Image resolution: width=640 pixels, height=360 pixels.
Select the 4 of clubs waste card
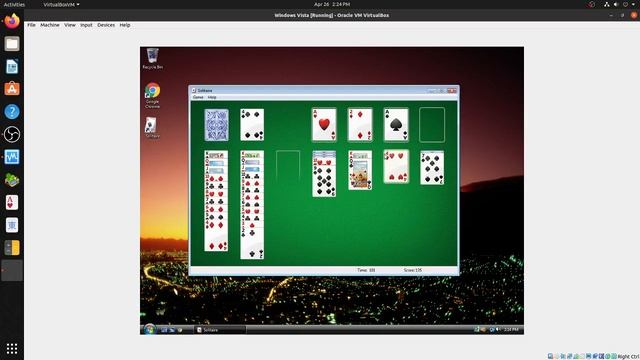[x=252, y=125]
